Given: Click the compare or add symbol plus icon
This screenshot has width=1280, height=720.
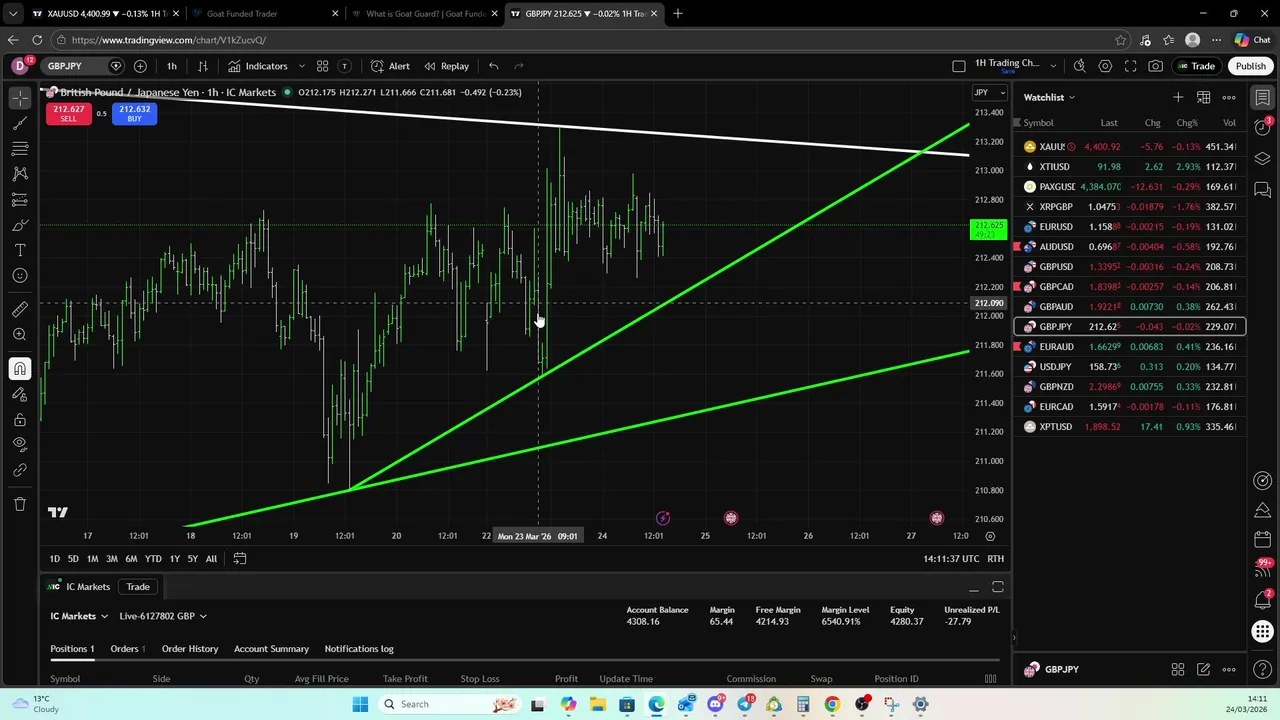Looking at the screenshot, I should 140,66.
